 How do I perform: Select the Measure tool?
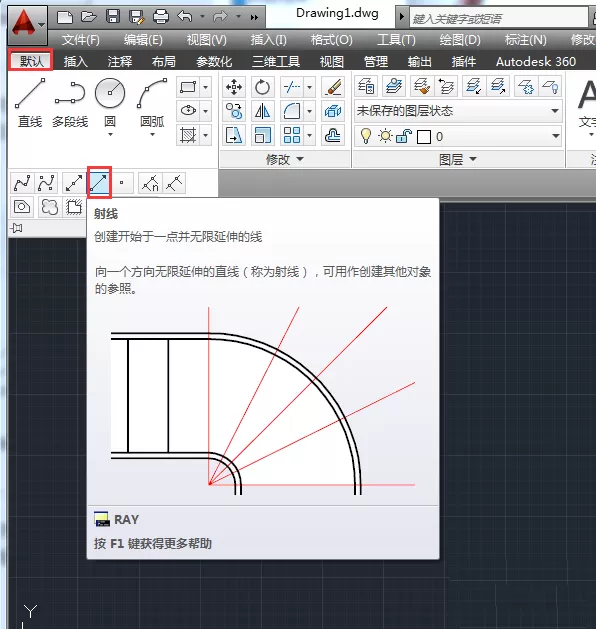coord(174,183)
